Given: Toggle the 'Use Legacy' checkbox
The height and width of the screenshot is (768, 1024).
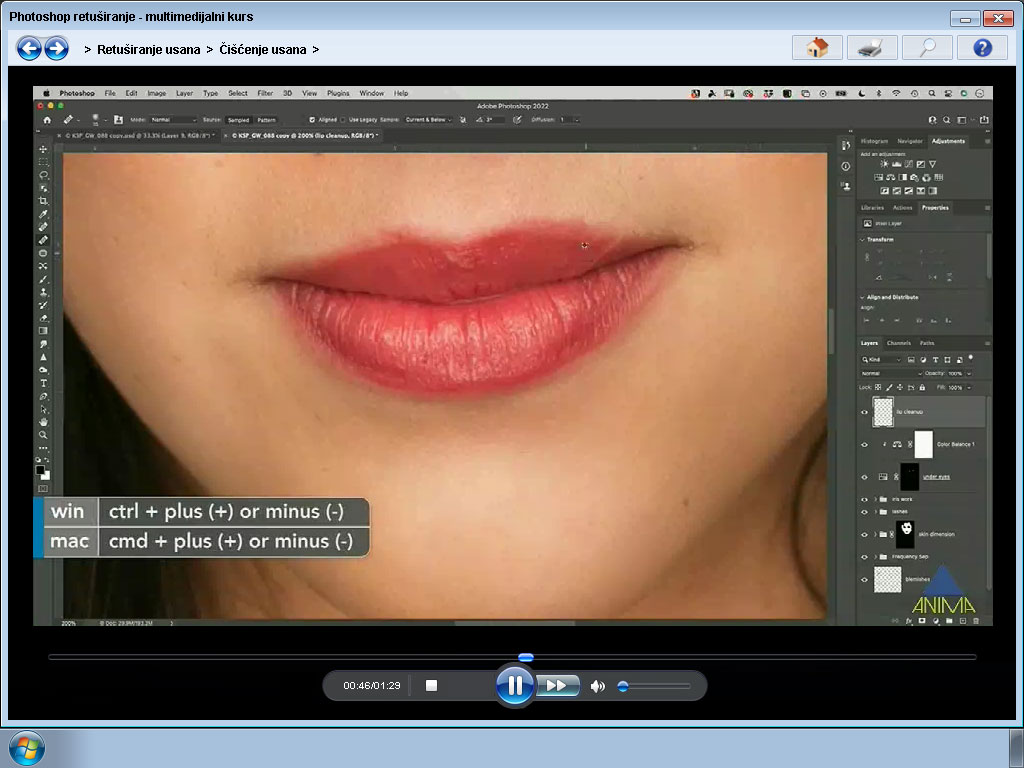Looking at the screenshot, I should pyautogui.click(x=343, y=120).
